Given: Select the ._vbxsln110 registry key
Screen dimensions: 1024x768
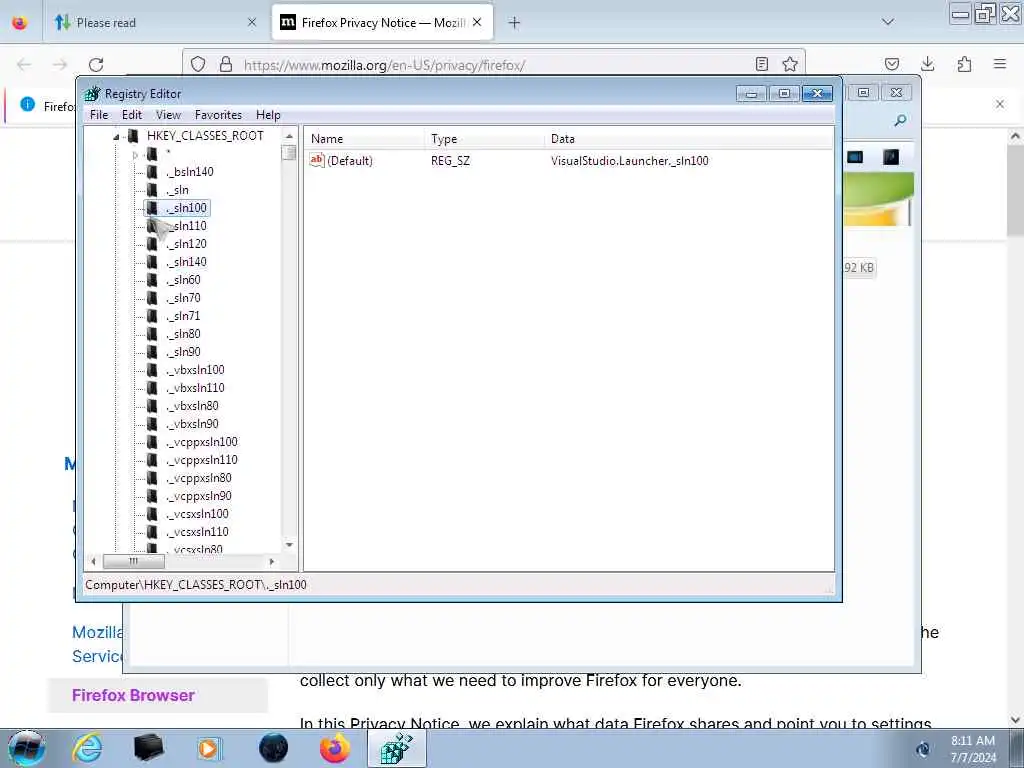Looking at the screenshot, I should pyautogui.click(x=195, y=387).
